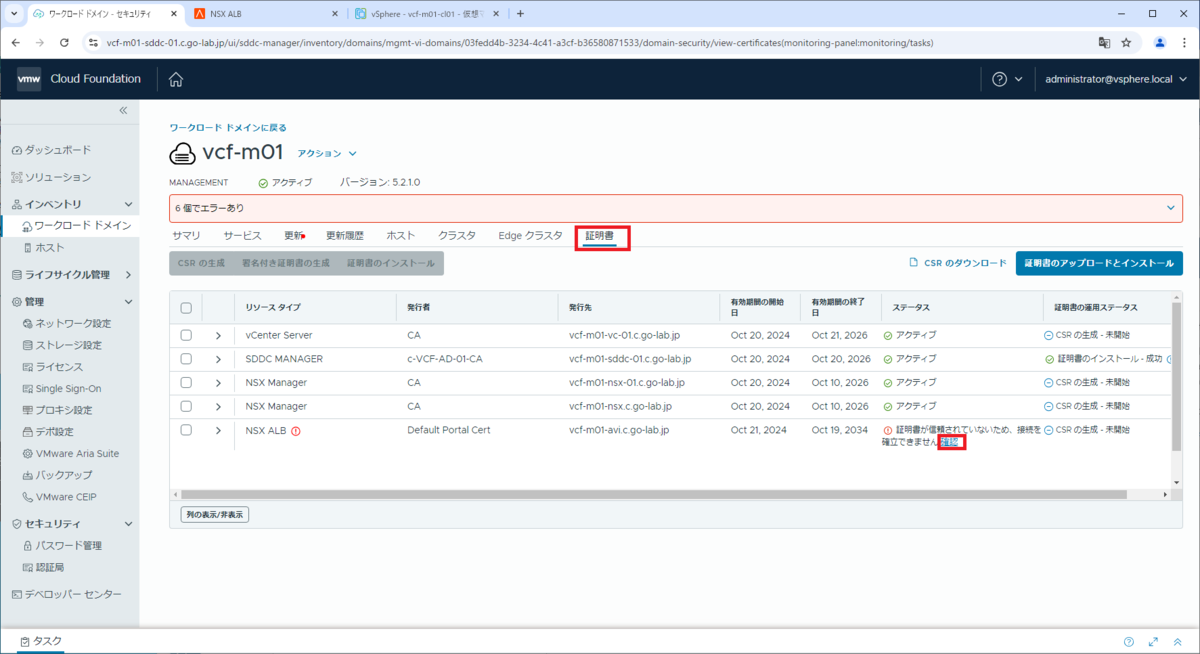Click the task panel help icon
1200x654 pixels.
[1129, 642]
